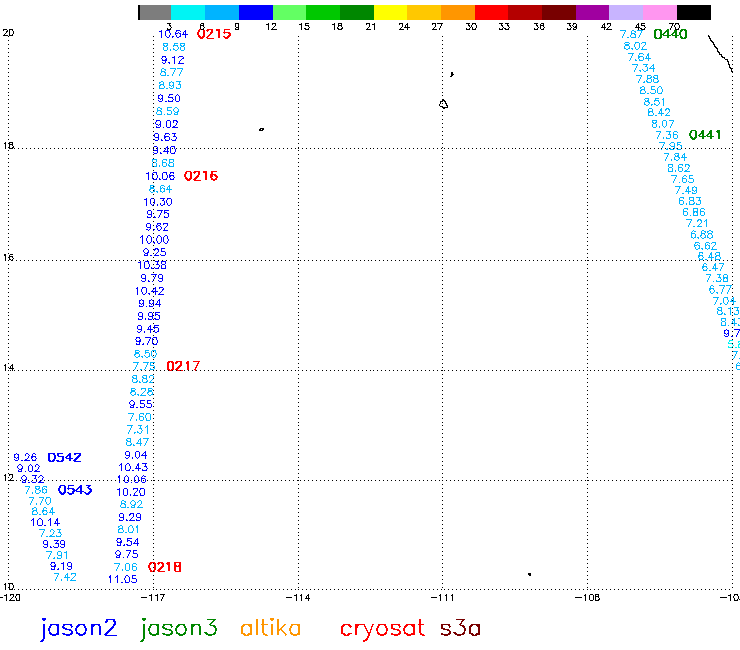
Task: Click the value 7.87 beside 0440
Action: (x=631, y=34)
